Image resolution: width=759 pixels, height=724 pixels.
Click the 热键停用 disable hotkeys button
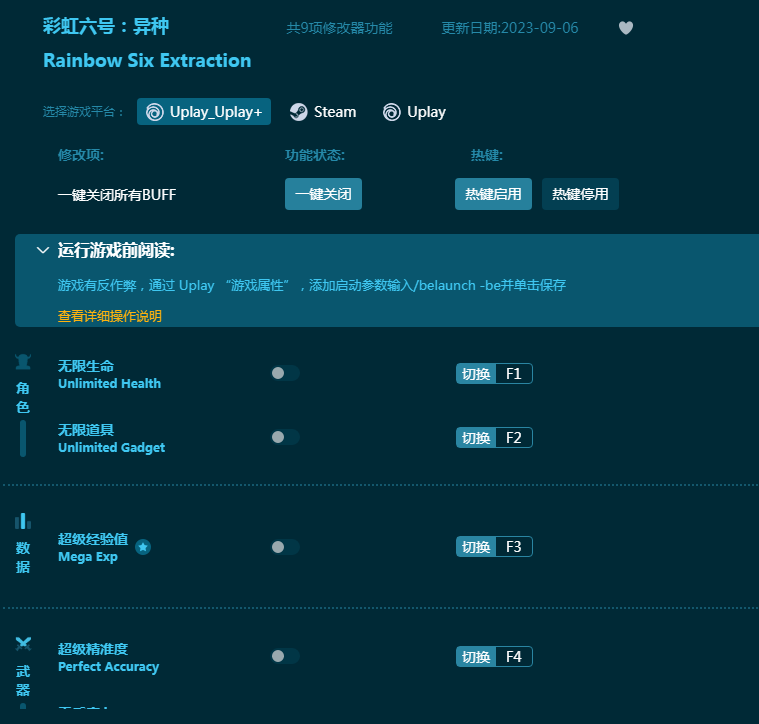(580, 194)
